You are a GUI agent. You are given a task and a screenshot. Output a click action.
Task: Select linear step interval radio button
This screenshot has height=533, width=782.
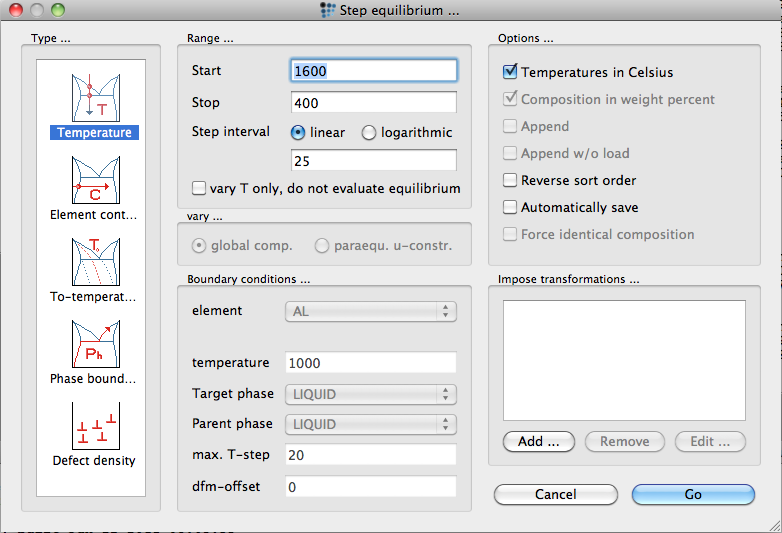tap(298, 133)
